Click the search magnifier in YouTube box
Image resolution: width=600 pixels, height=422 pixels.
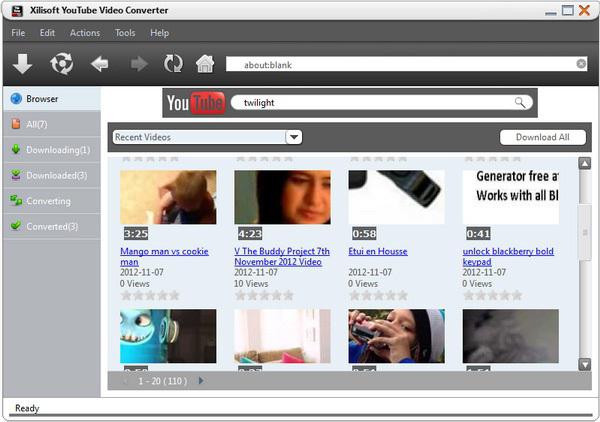tap(520, 103)
